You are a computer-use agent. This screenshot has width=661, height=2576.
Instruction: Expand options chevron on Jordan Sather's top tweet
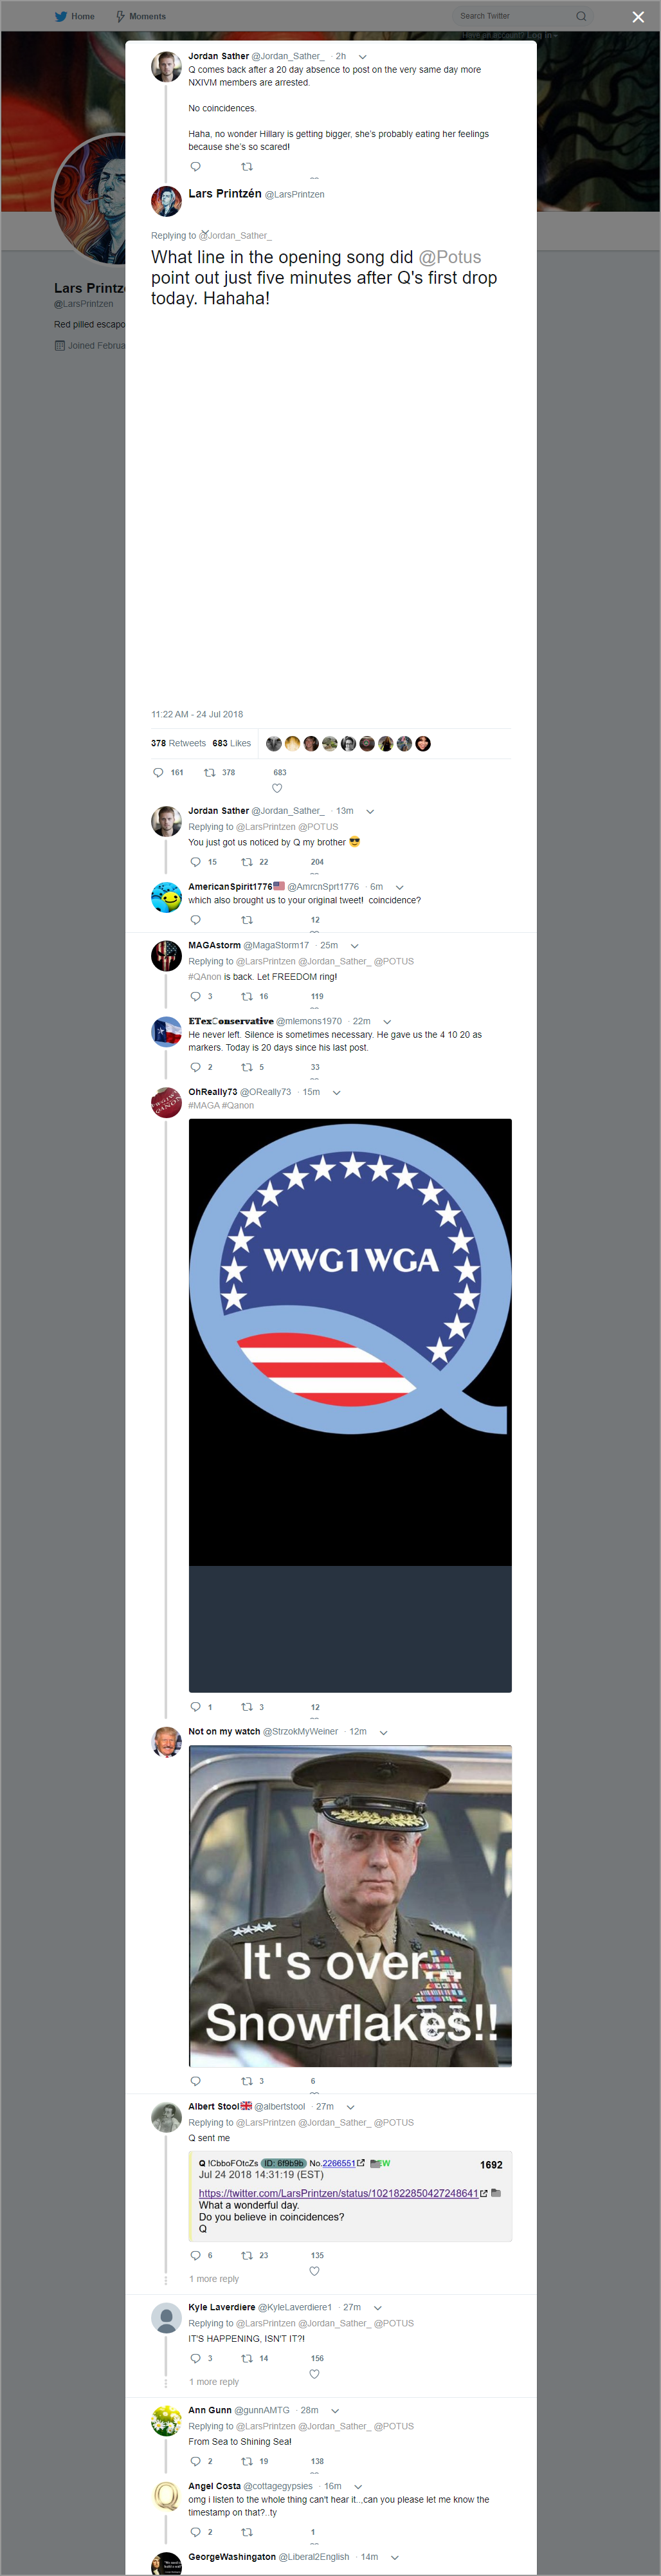362,57
